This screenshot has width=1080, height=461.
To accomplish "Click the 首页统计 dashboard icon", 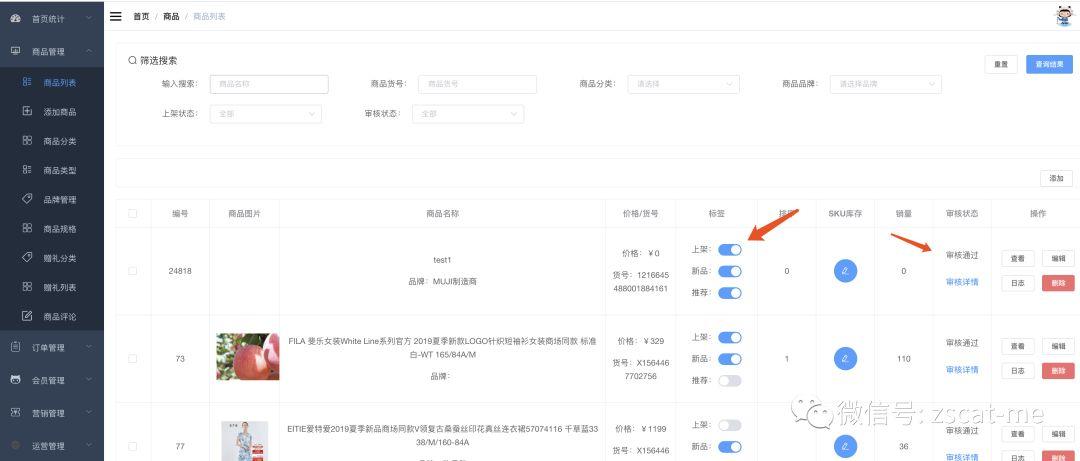I will click(x=16, y=19).
